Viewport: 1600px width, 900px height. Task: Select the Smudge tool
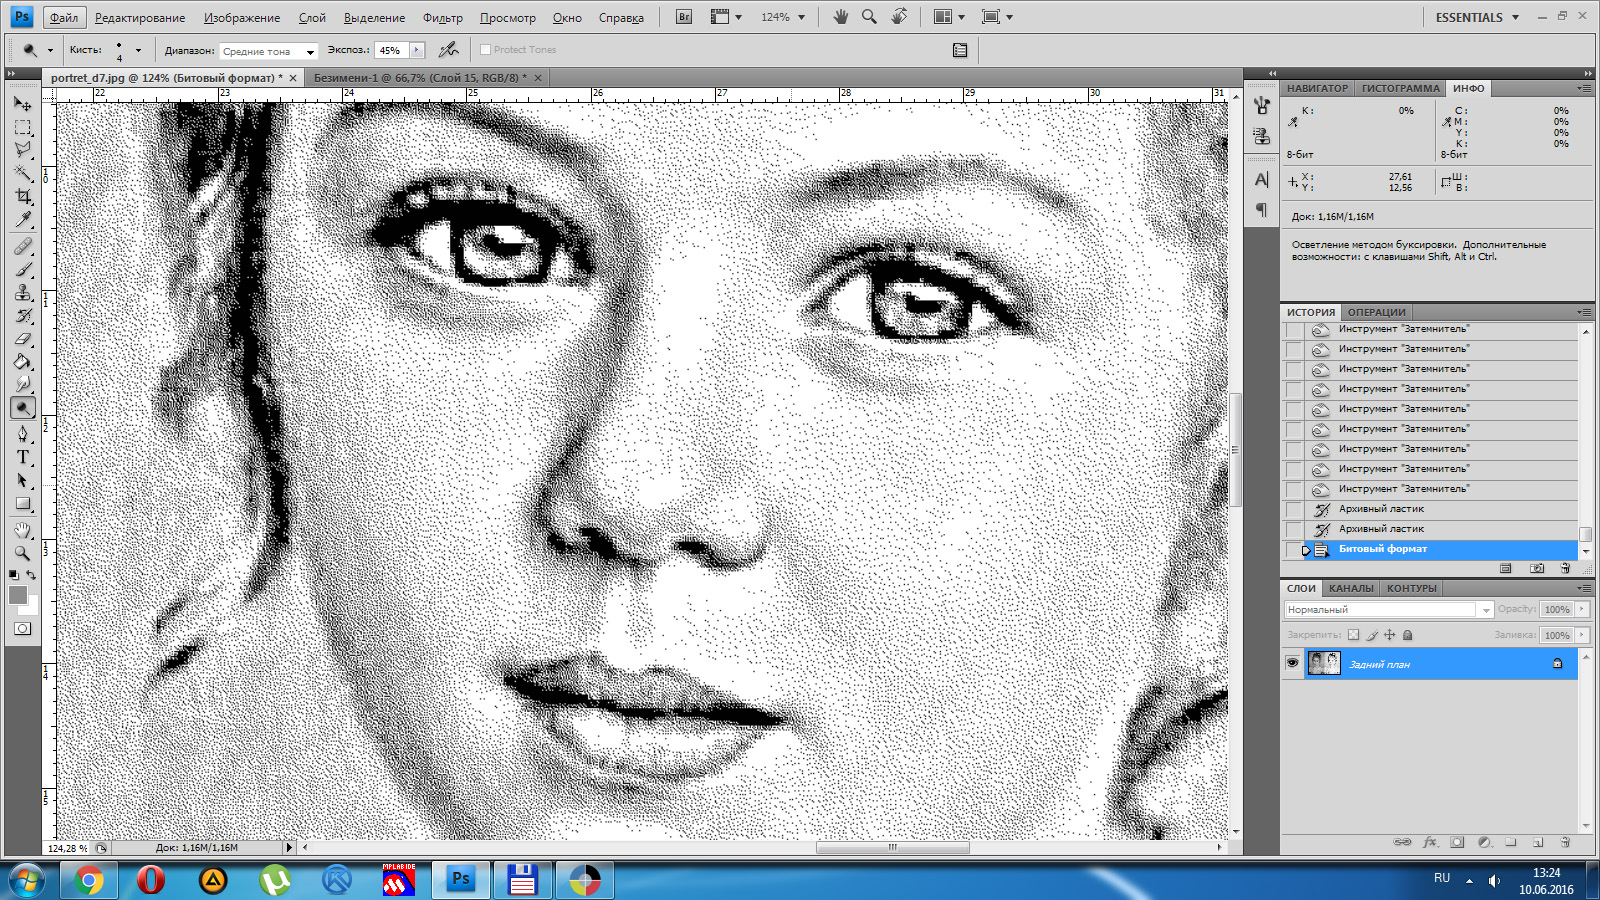tap(22, 385)
